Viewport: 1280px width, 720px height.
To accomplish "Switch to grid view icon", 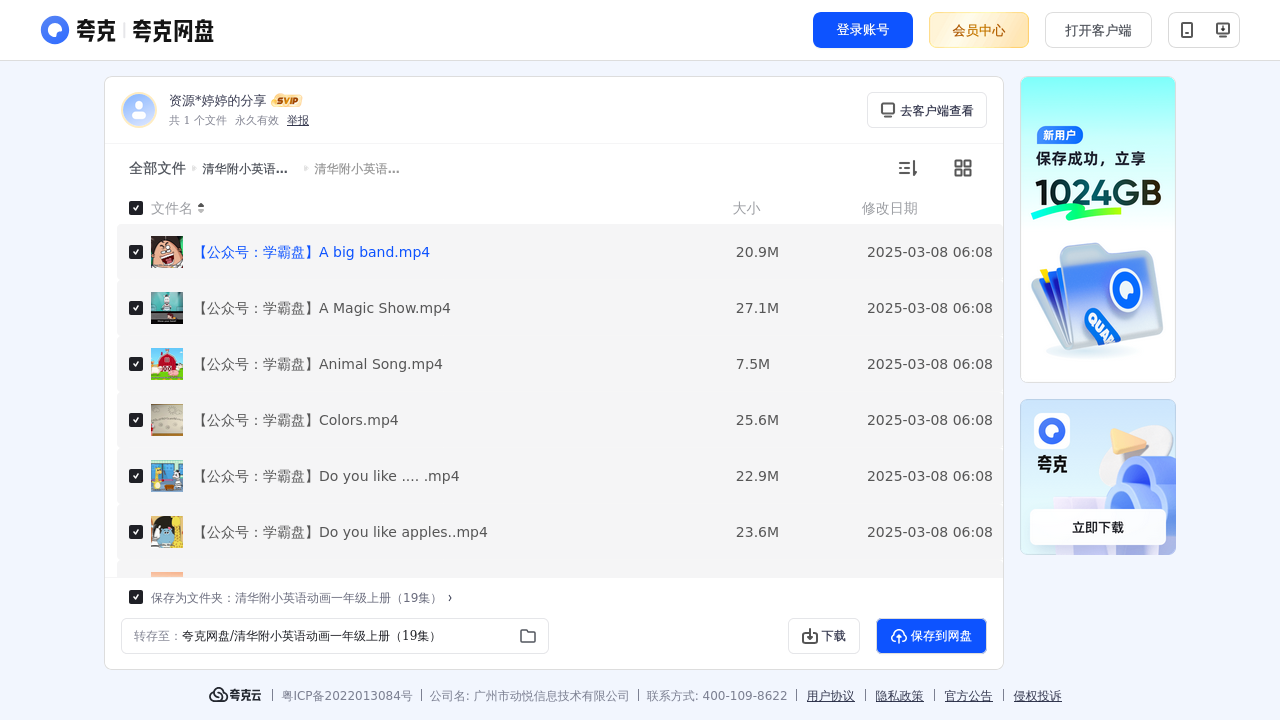I will (x=963, y=168).
